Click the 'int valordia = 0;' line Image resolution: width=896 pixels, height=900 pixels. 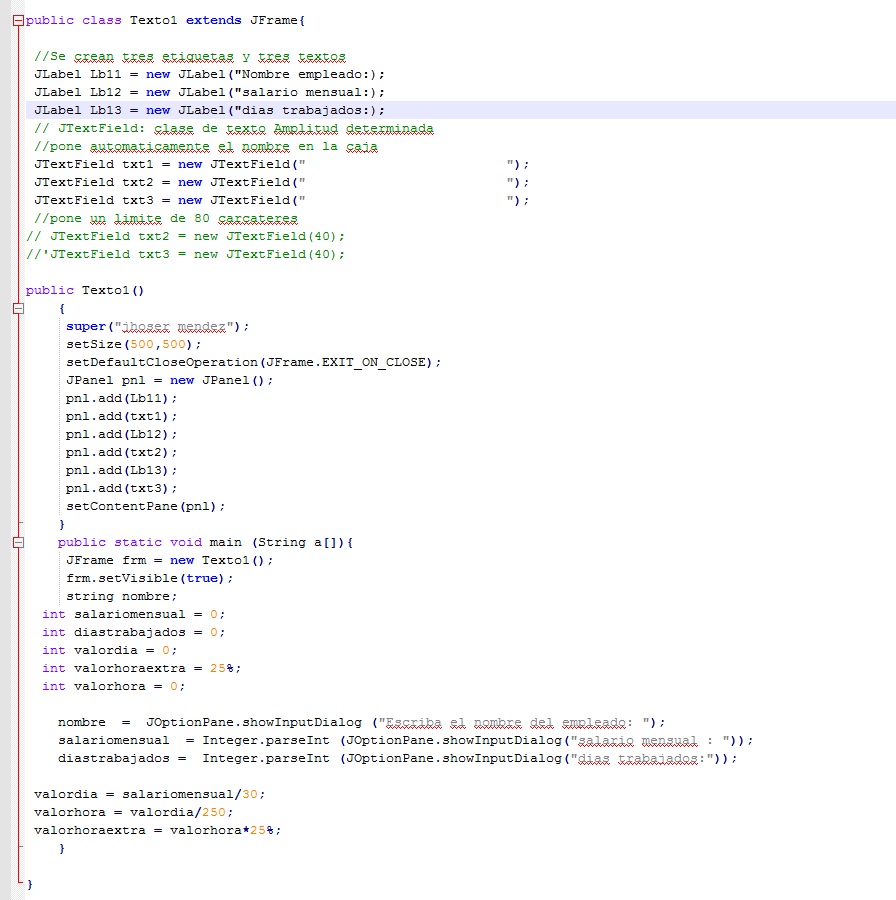pyautogui.click(x=110, y=650)
